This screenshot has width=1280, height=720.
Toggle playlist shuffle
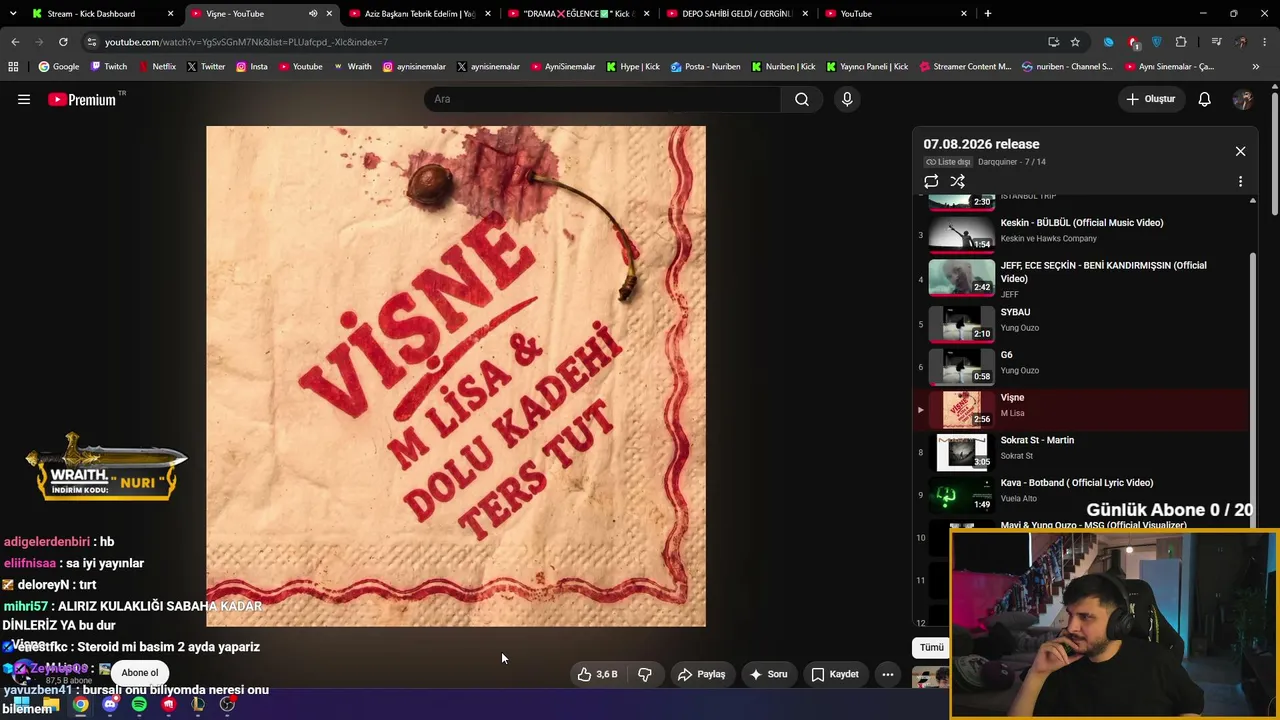(957, 181)
